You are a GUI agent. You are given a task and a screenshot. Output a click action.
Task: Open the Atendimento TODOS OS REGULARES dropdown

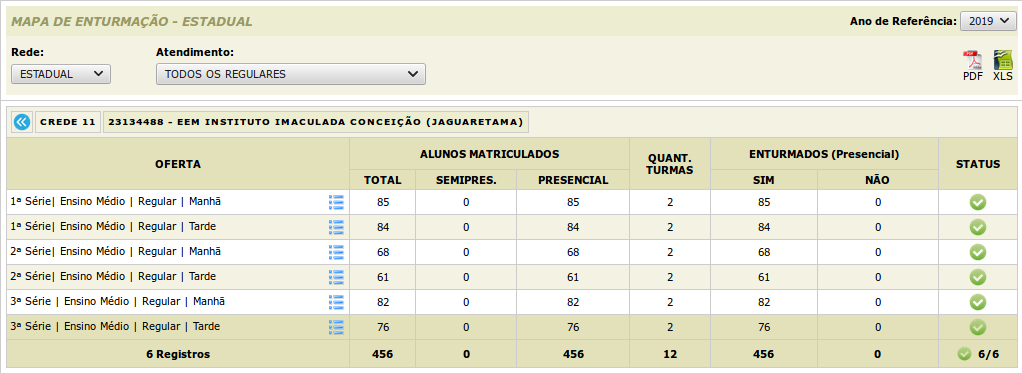tap(291, 74)
